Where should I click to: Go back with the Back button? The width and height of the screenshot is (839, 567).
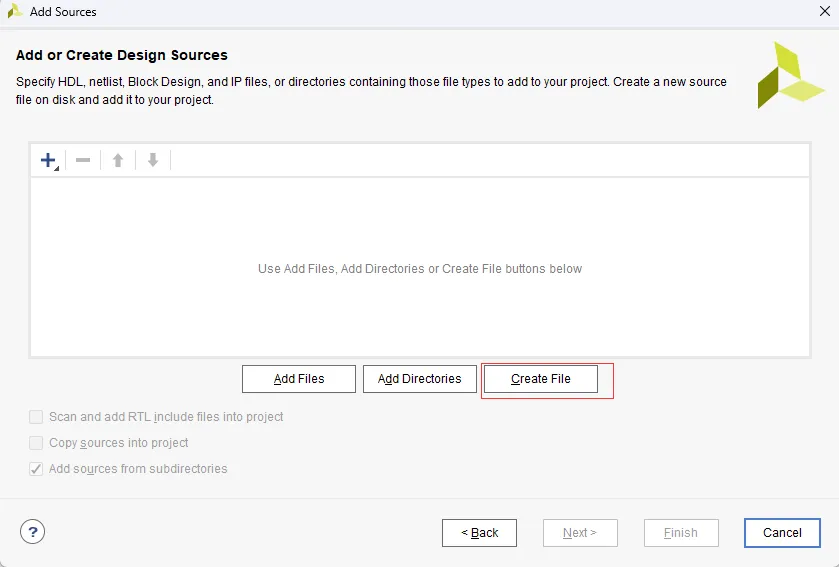(x=479, y=533)
